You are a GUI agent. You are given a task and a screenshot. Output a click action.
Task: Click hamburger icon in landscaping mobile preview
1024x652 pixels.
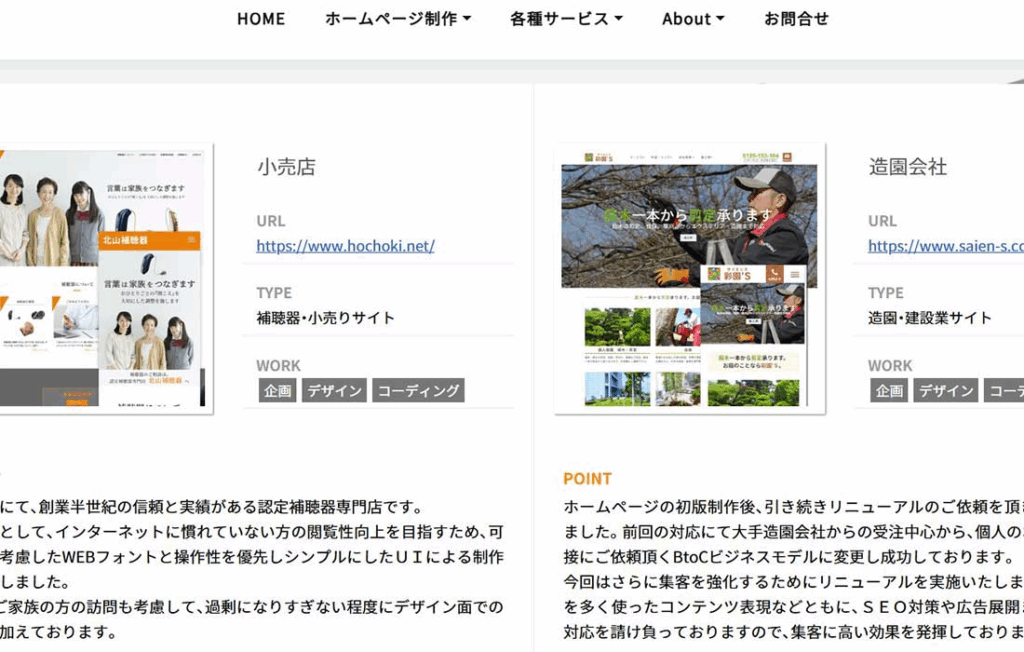point(795,274)
